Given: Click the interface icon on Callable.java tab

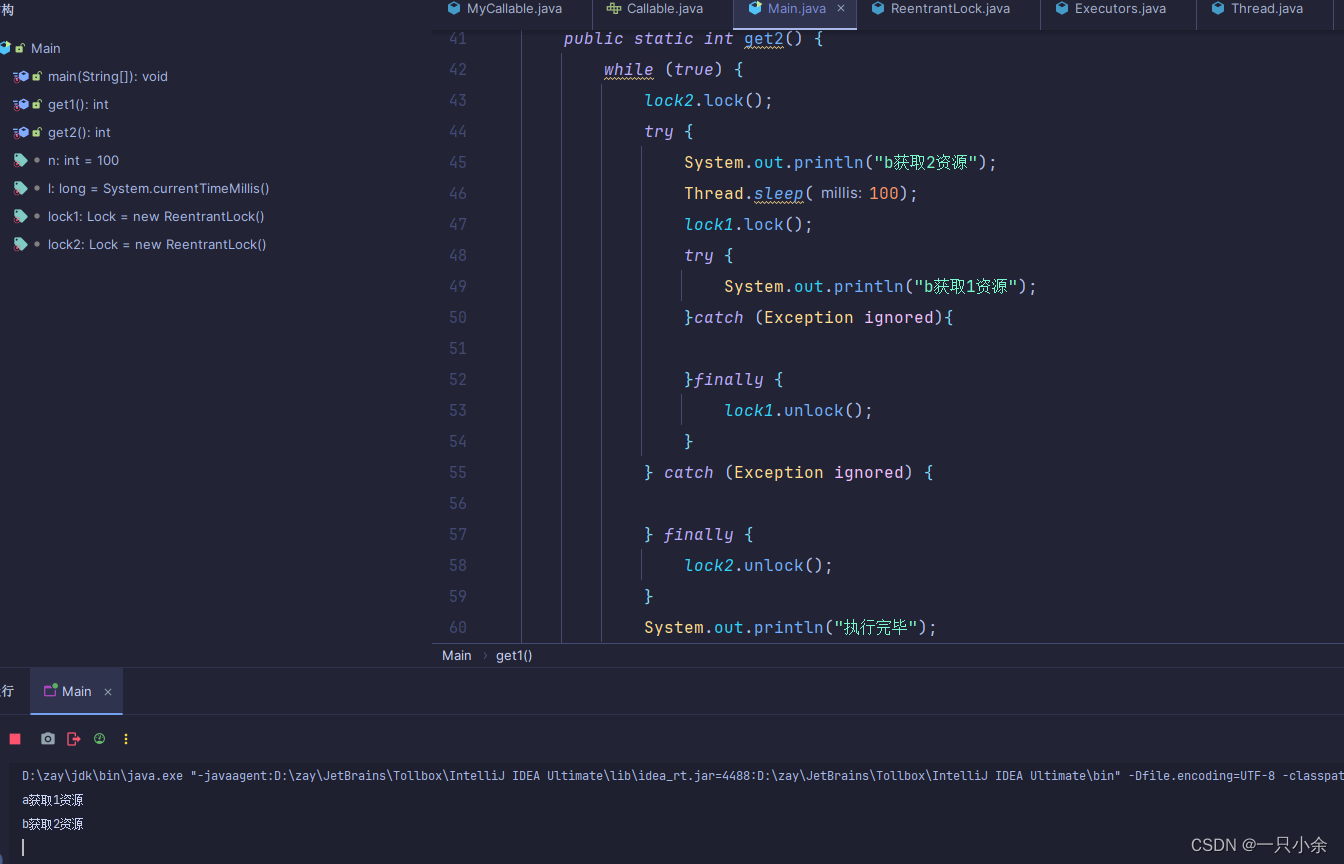Looking at the screenshot, I should coord(614,8).
